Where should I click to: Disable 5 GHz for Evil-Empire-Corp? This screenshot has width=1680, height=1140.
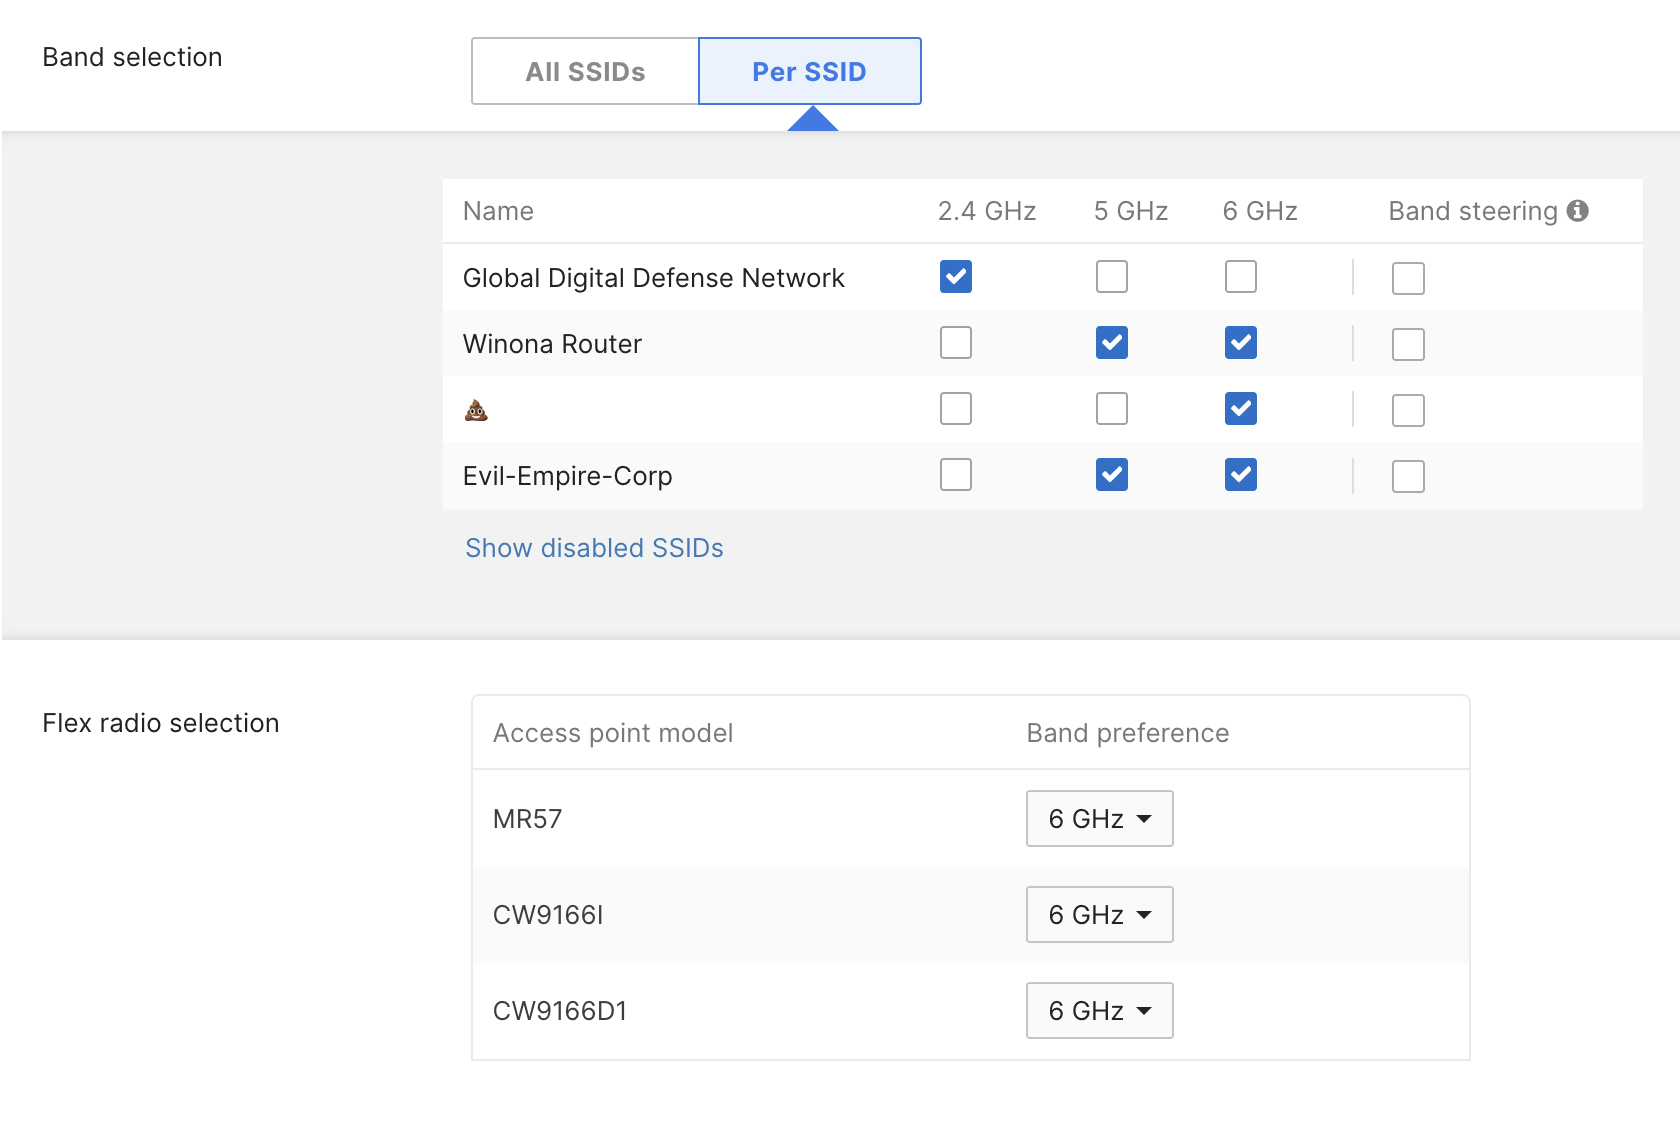coord(1111,475)
